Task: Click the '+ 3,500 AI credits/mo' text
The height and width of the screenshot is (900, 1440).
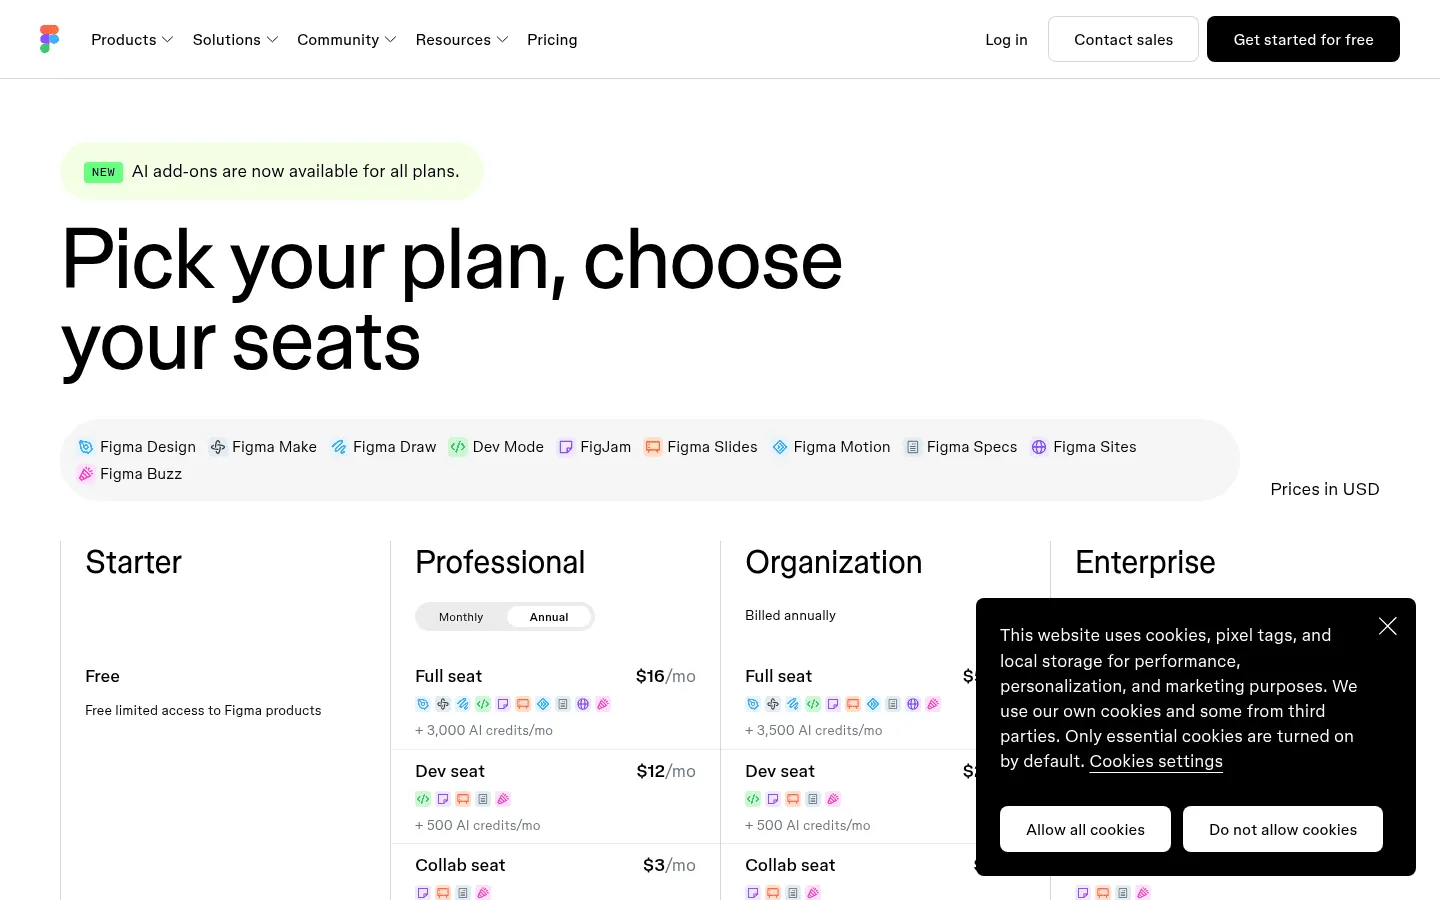Action: tap(814, 731)
